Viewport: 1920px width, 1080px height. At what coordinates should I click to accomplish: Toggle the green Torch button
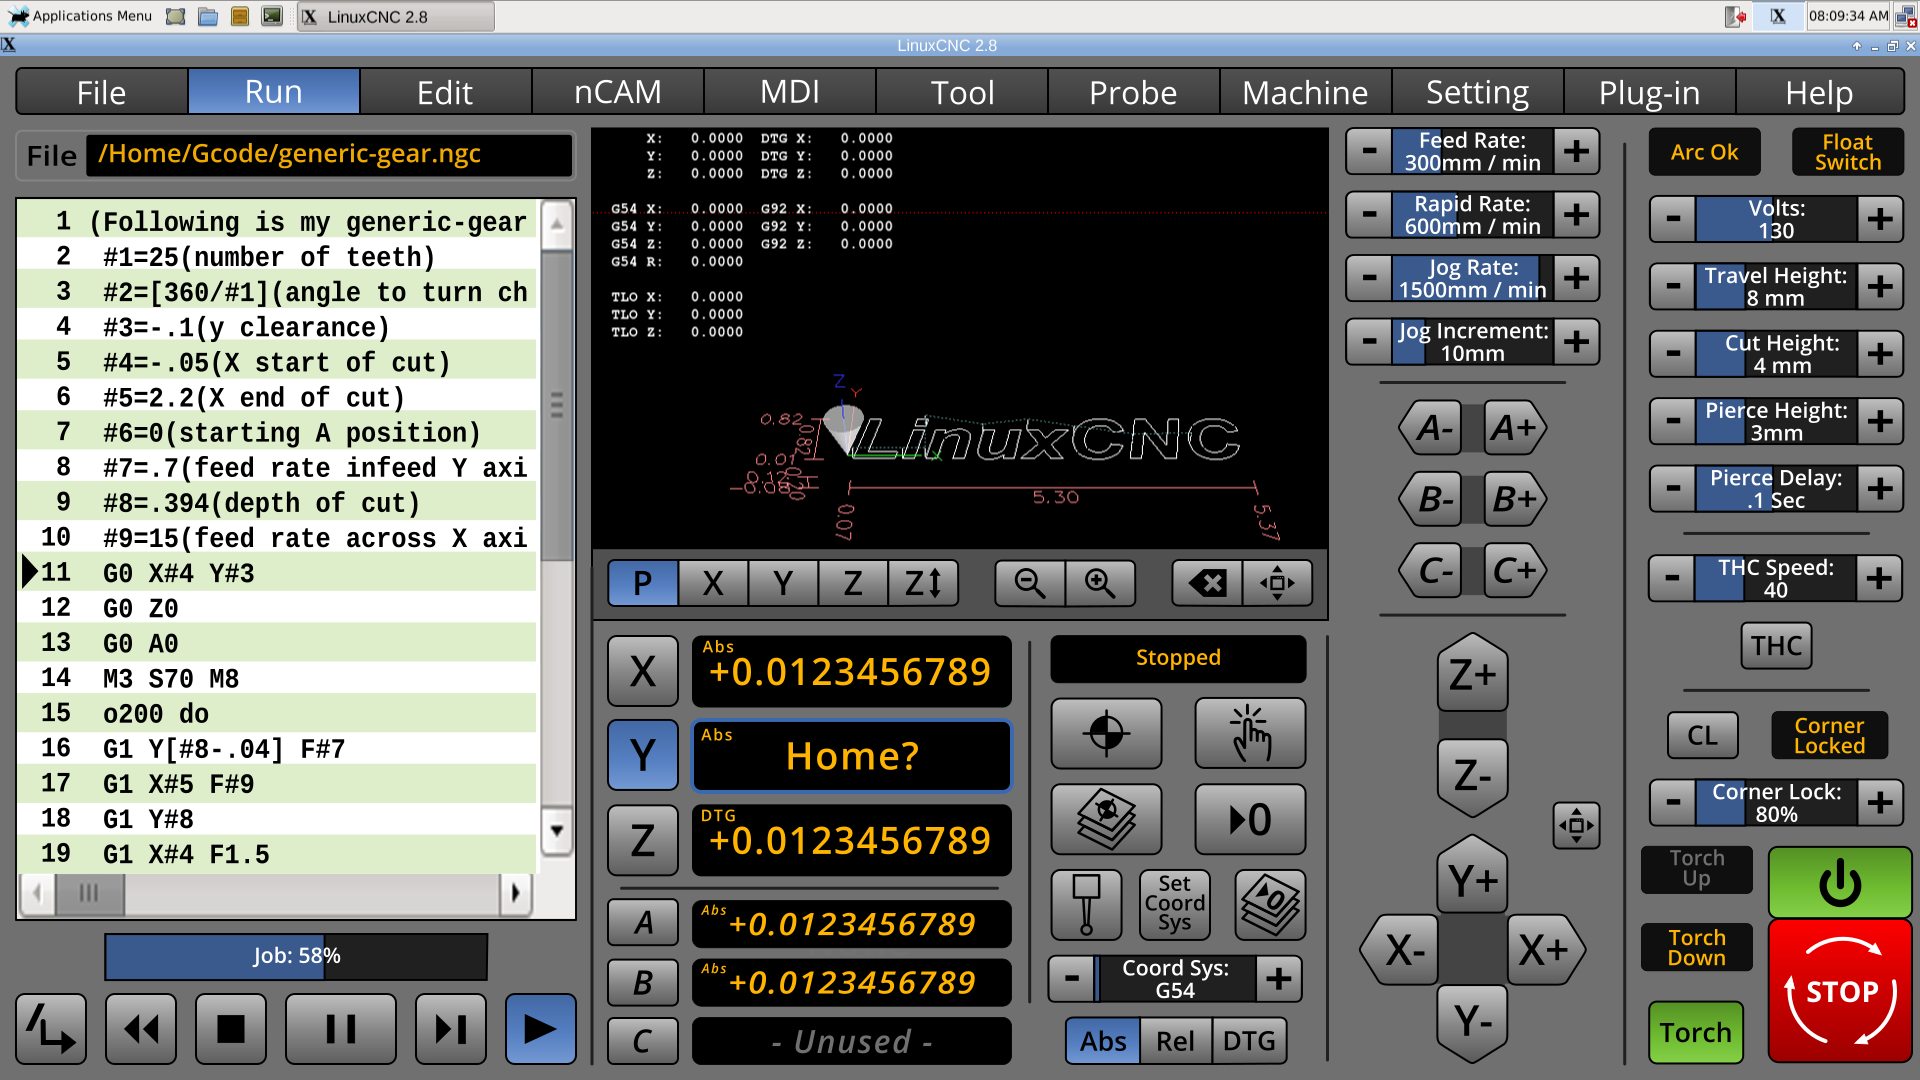click(1695, 1032)
